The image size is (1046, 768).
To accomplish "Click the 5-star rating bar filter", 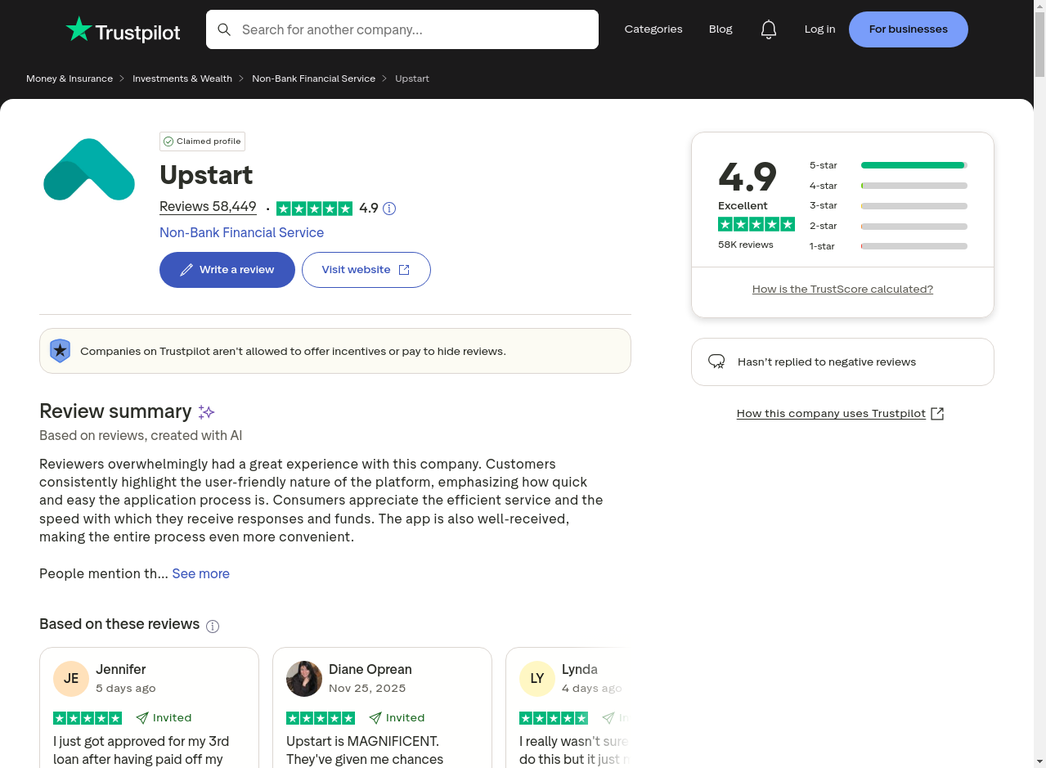I will click(912, 165).
